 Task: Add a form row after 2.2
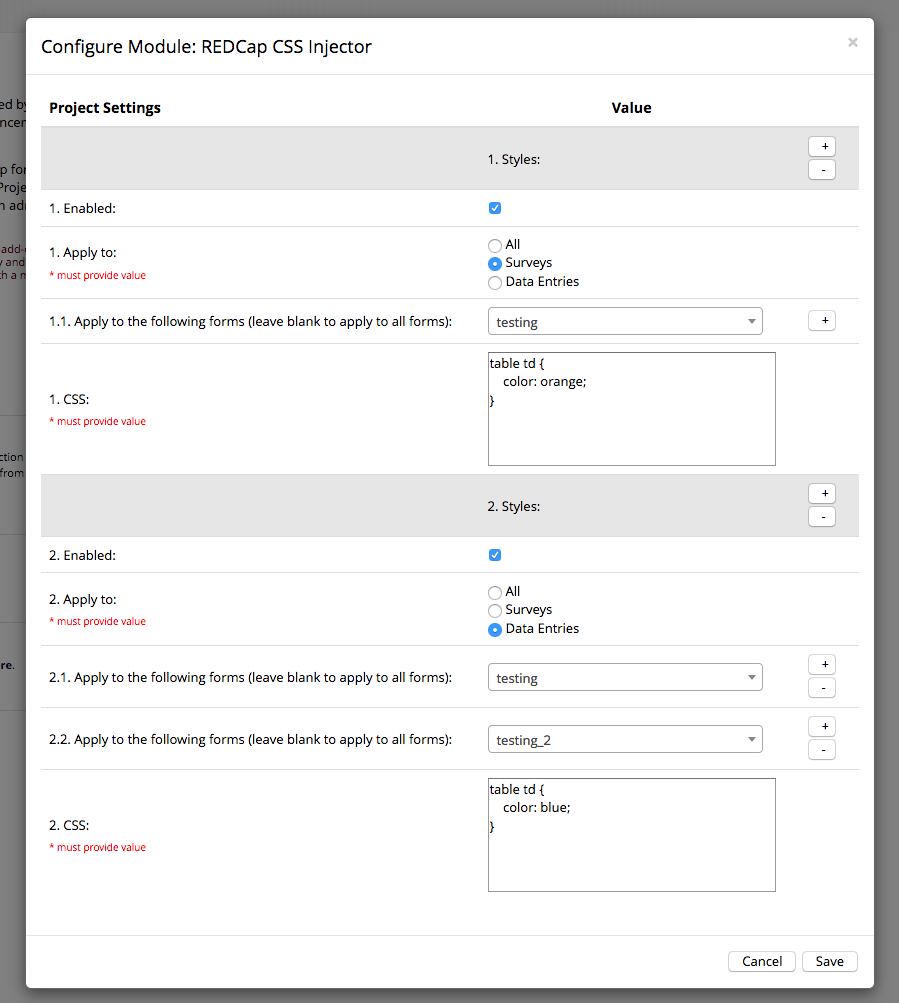[822, 727]
